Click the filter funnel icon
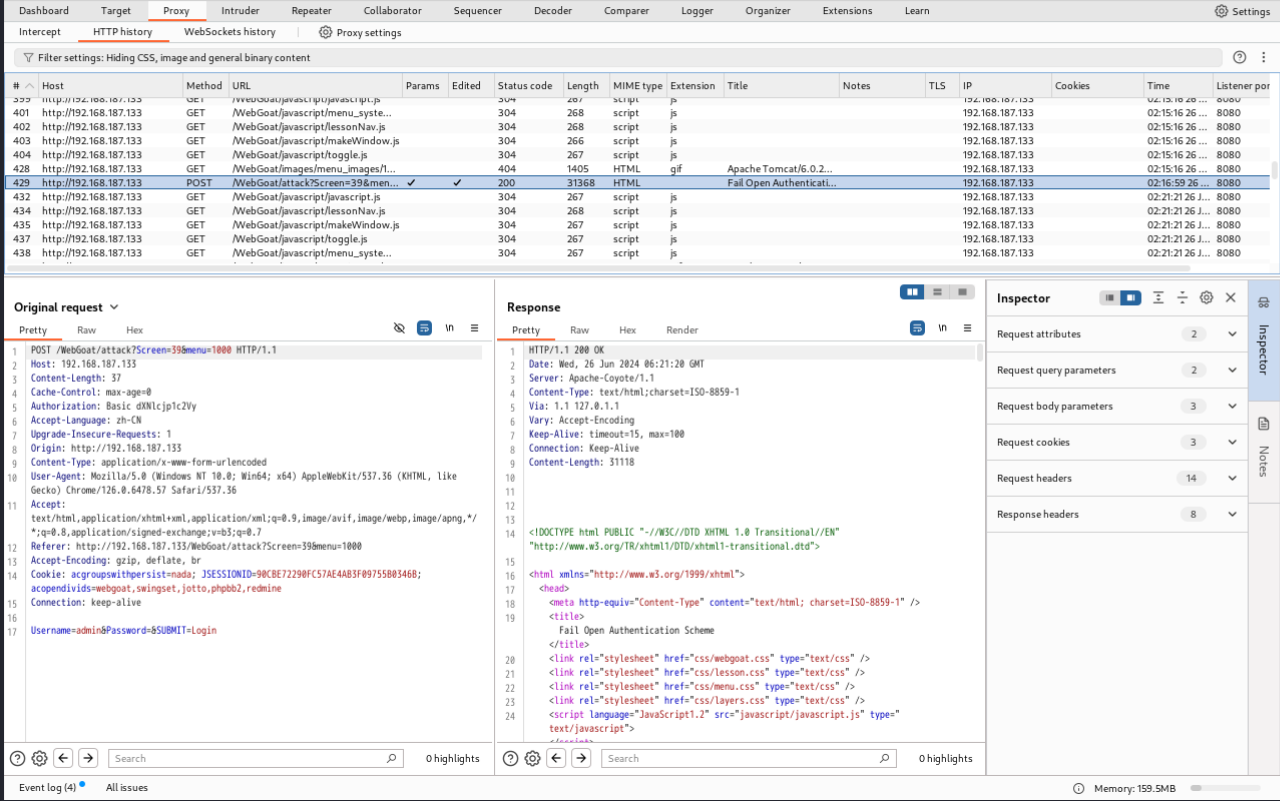 (x=28, y=58)
